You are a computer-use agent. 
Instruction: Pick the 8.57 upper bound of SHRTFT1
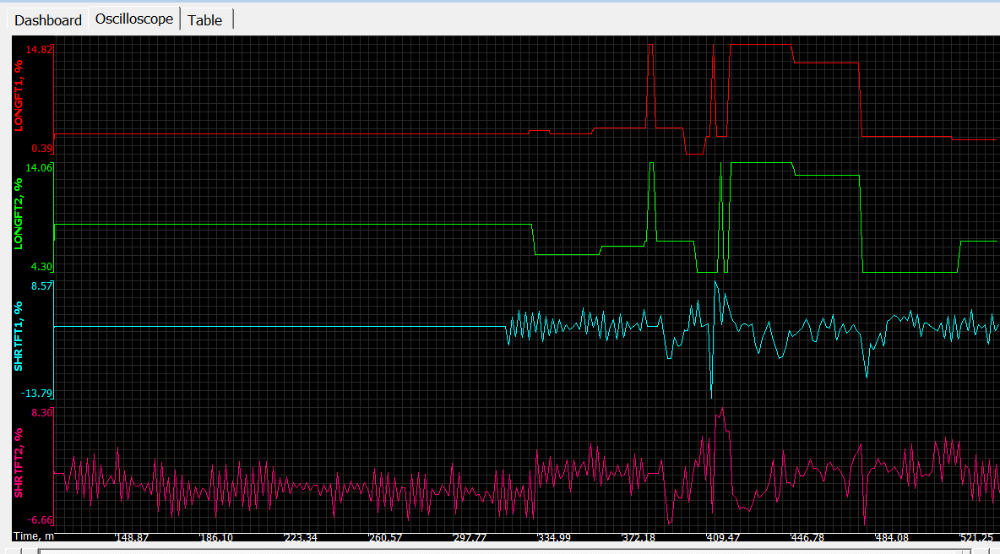tap(42, 286)
